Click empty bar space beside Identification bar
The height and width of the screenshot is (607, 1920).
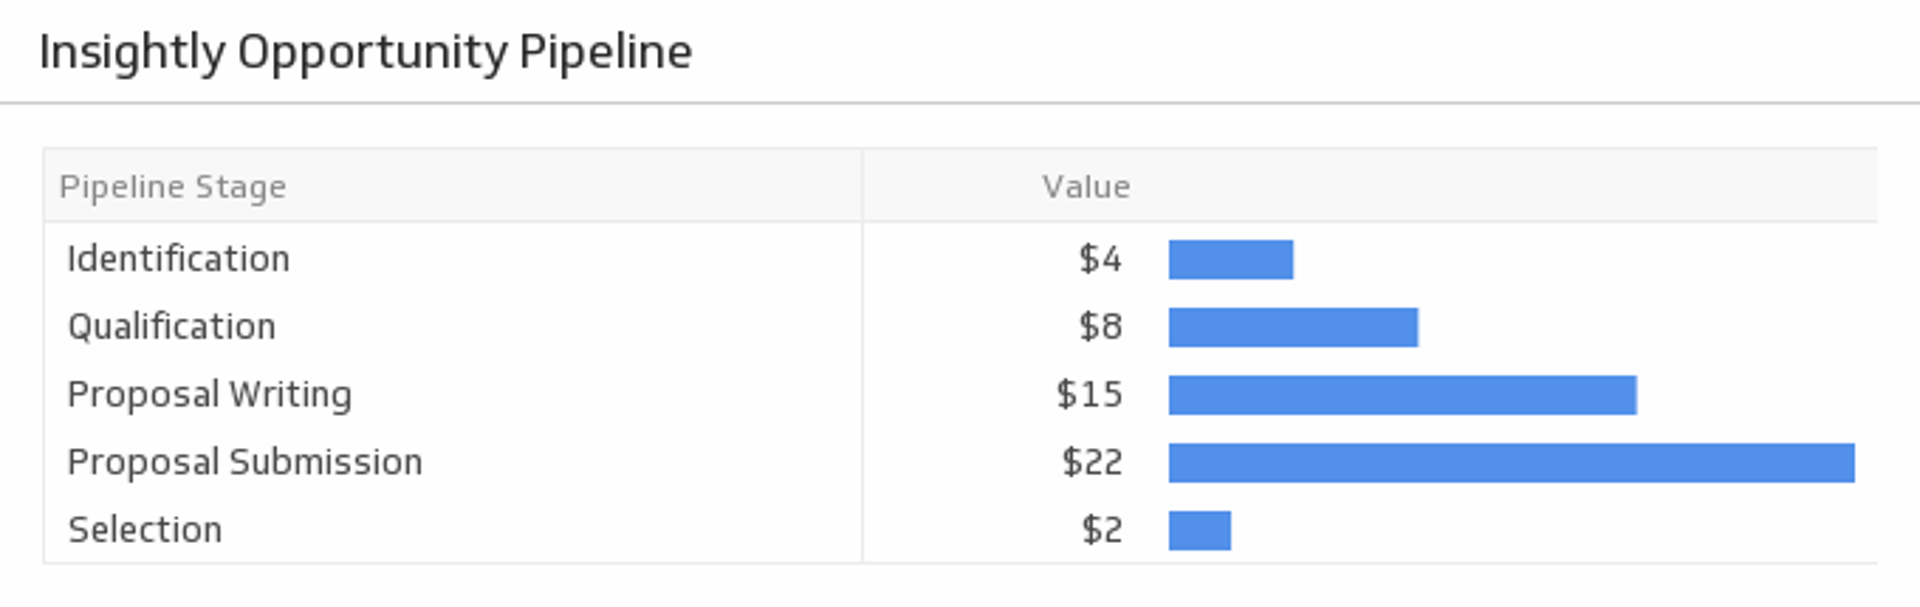(x=1575, y=260)
